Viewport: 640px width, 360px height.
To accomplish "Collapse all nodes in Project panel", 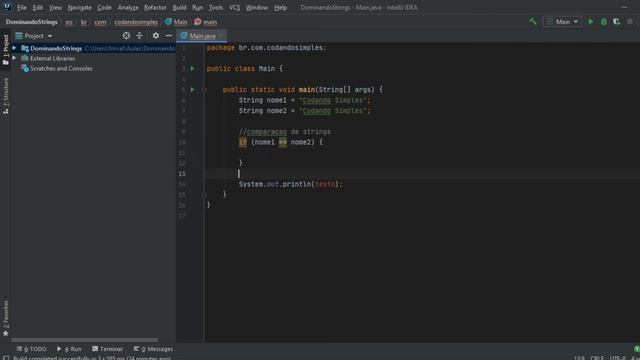I will point(139,36).
